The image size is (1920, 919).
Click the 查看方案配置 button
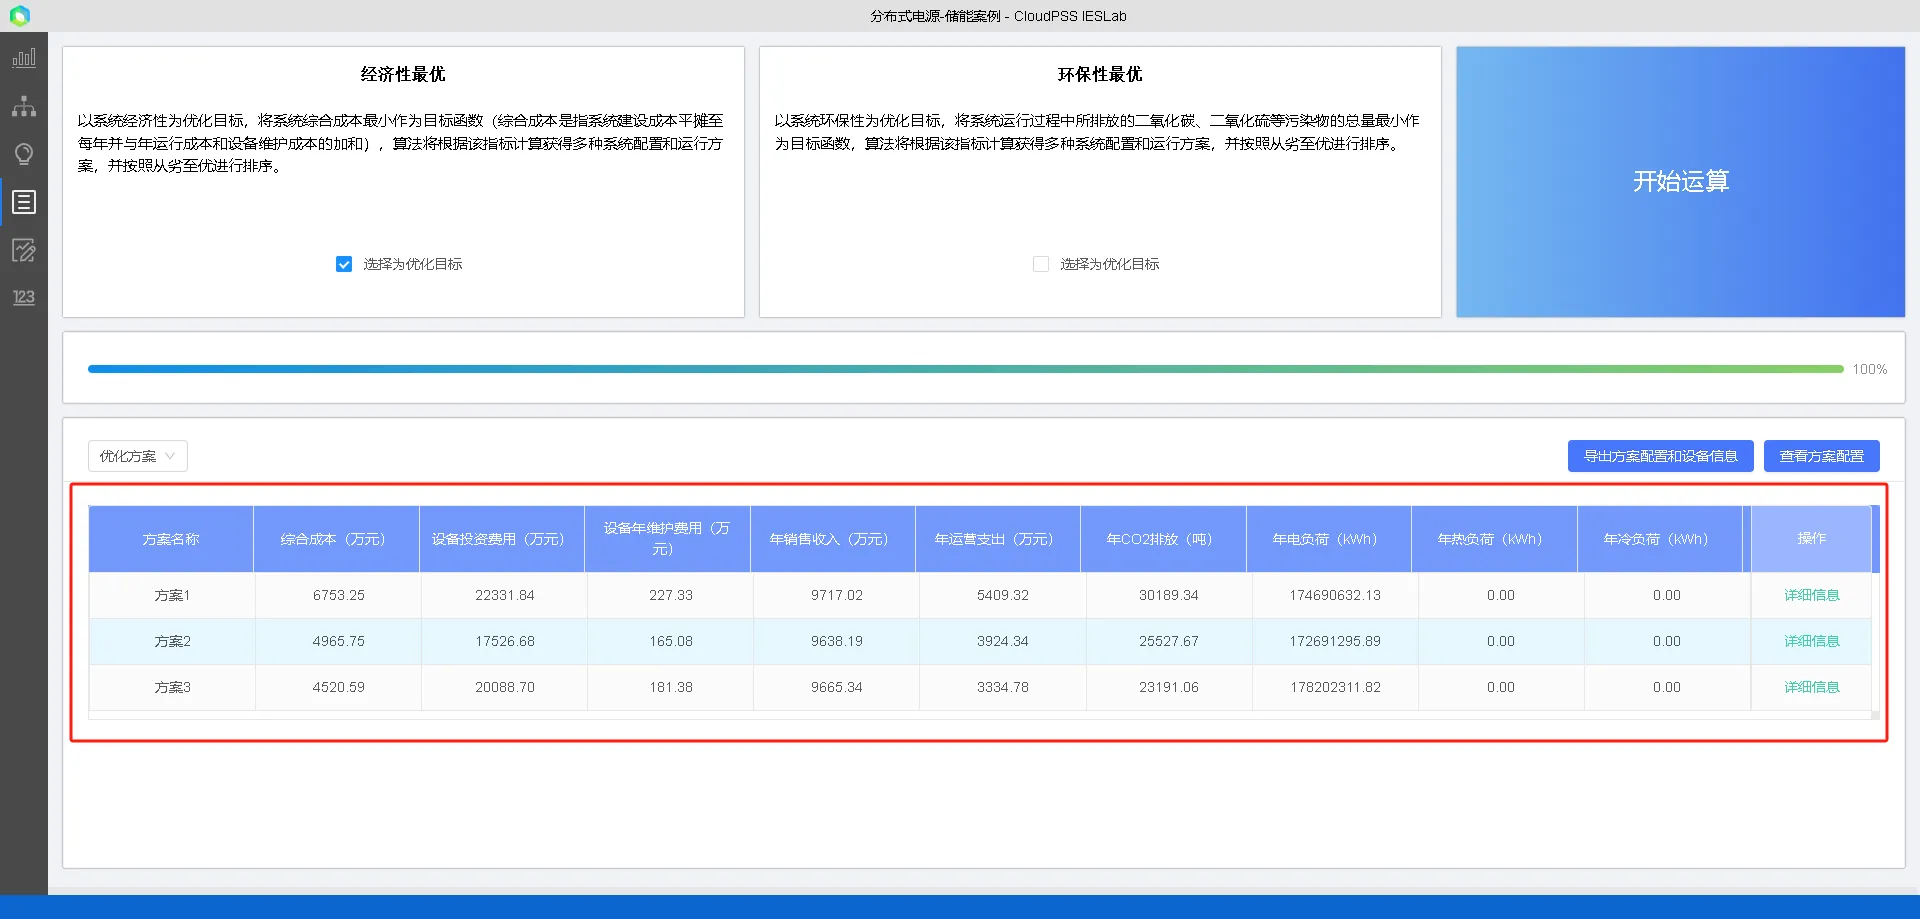tap(1821, 456)
